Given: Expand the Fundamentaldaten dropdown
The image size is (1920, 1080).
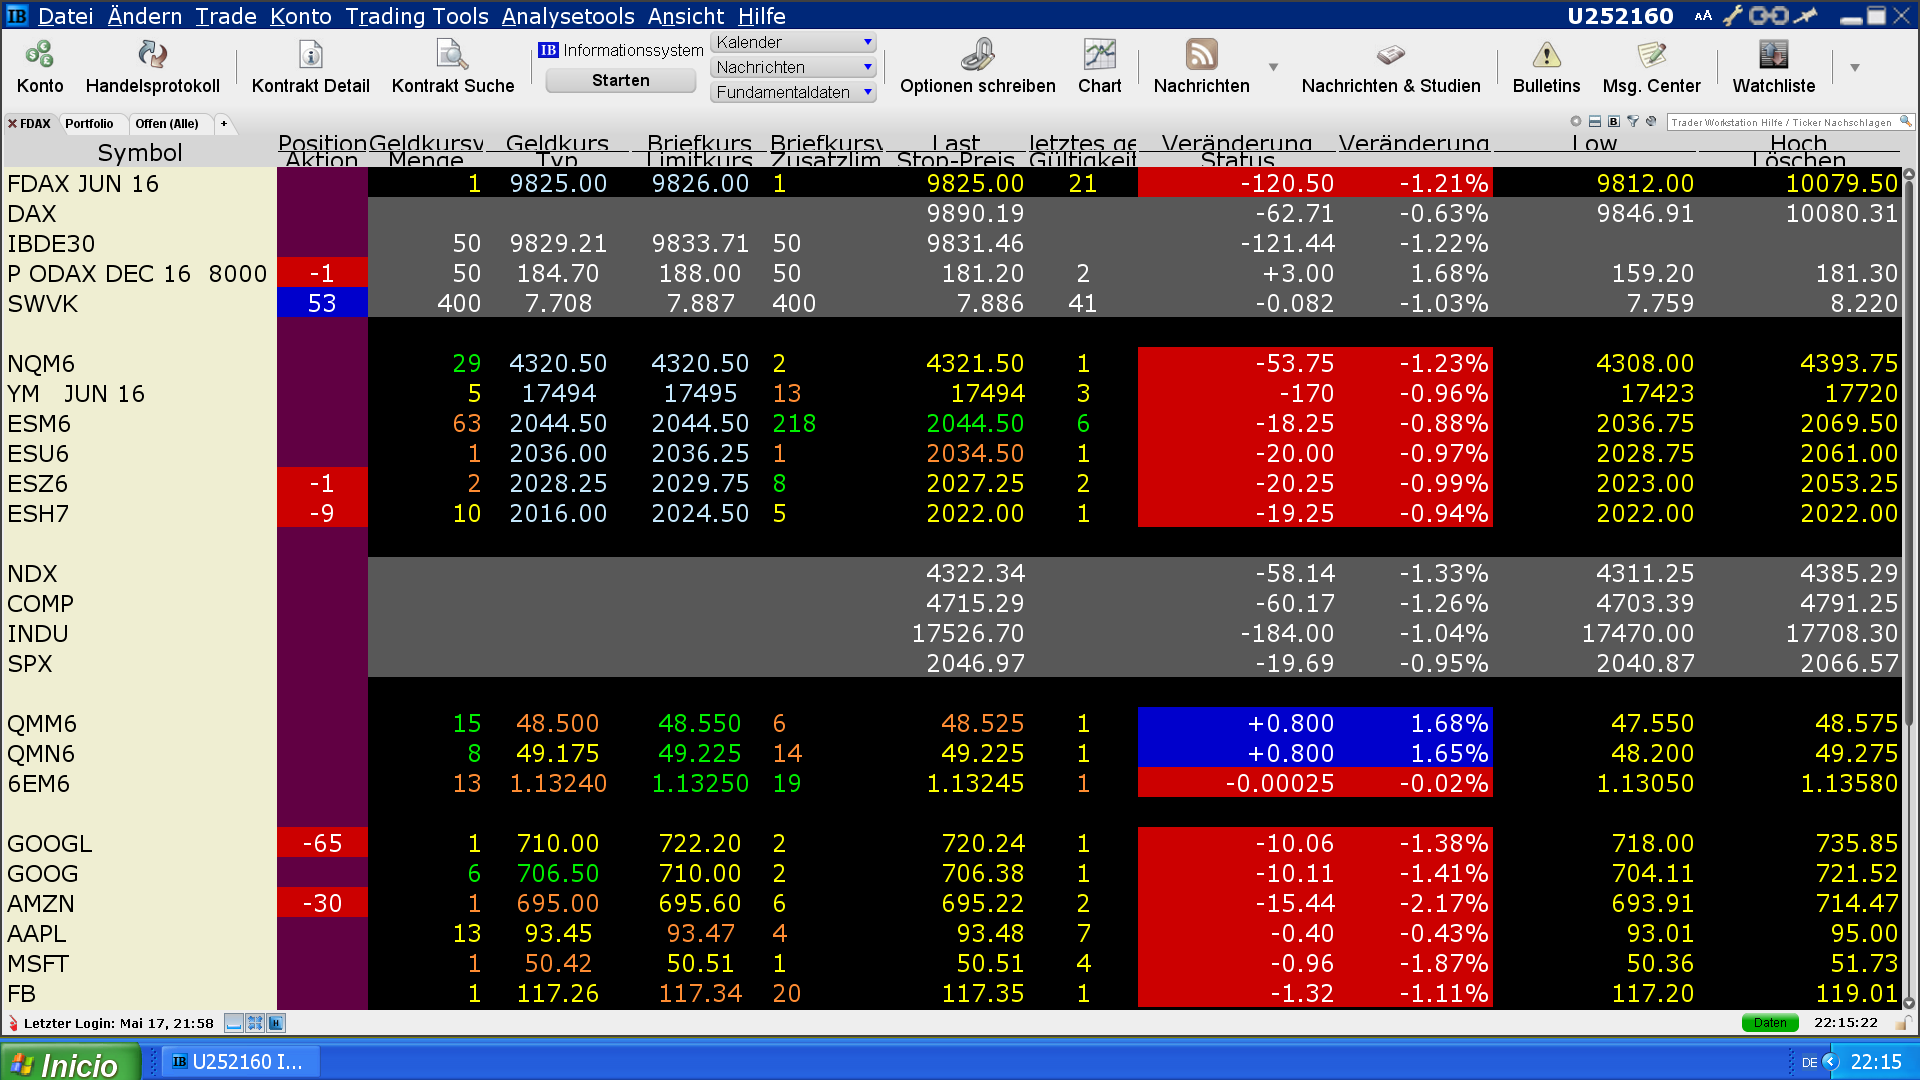Looking at the screenshot, I should pos(867,92).
